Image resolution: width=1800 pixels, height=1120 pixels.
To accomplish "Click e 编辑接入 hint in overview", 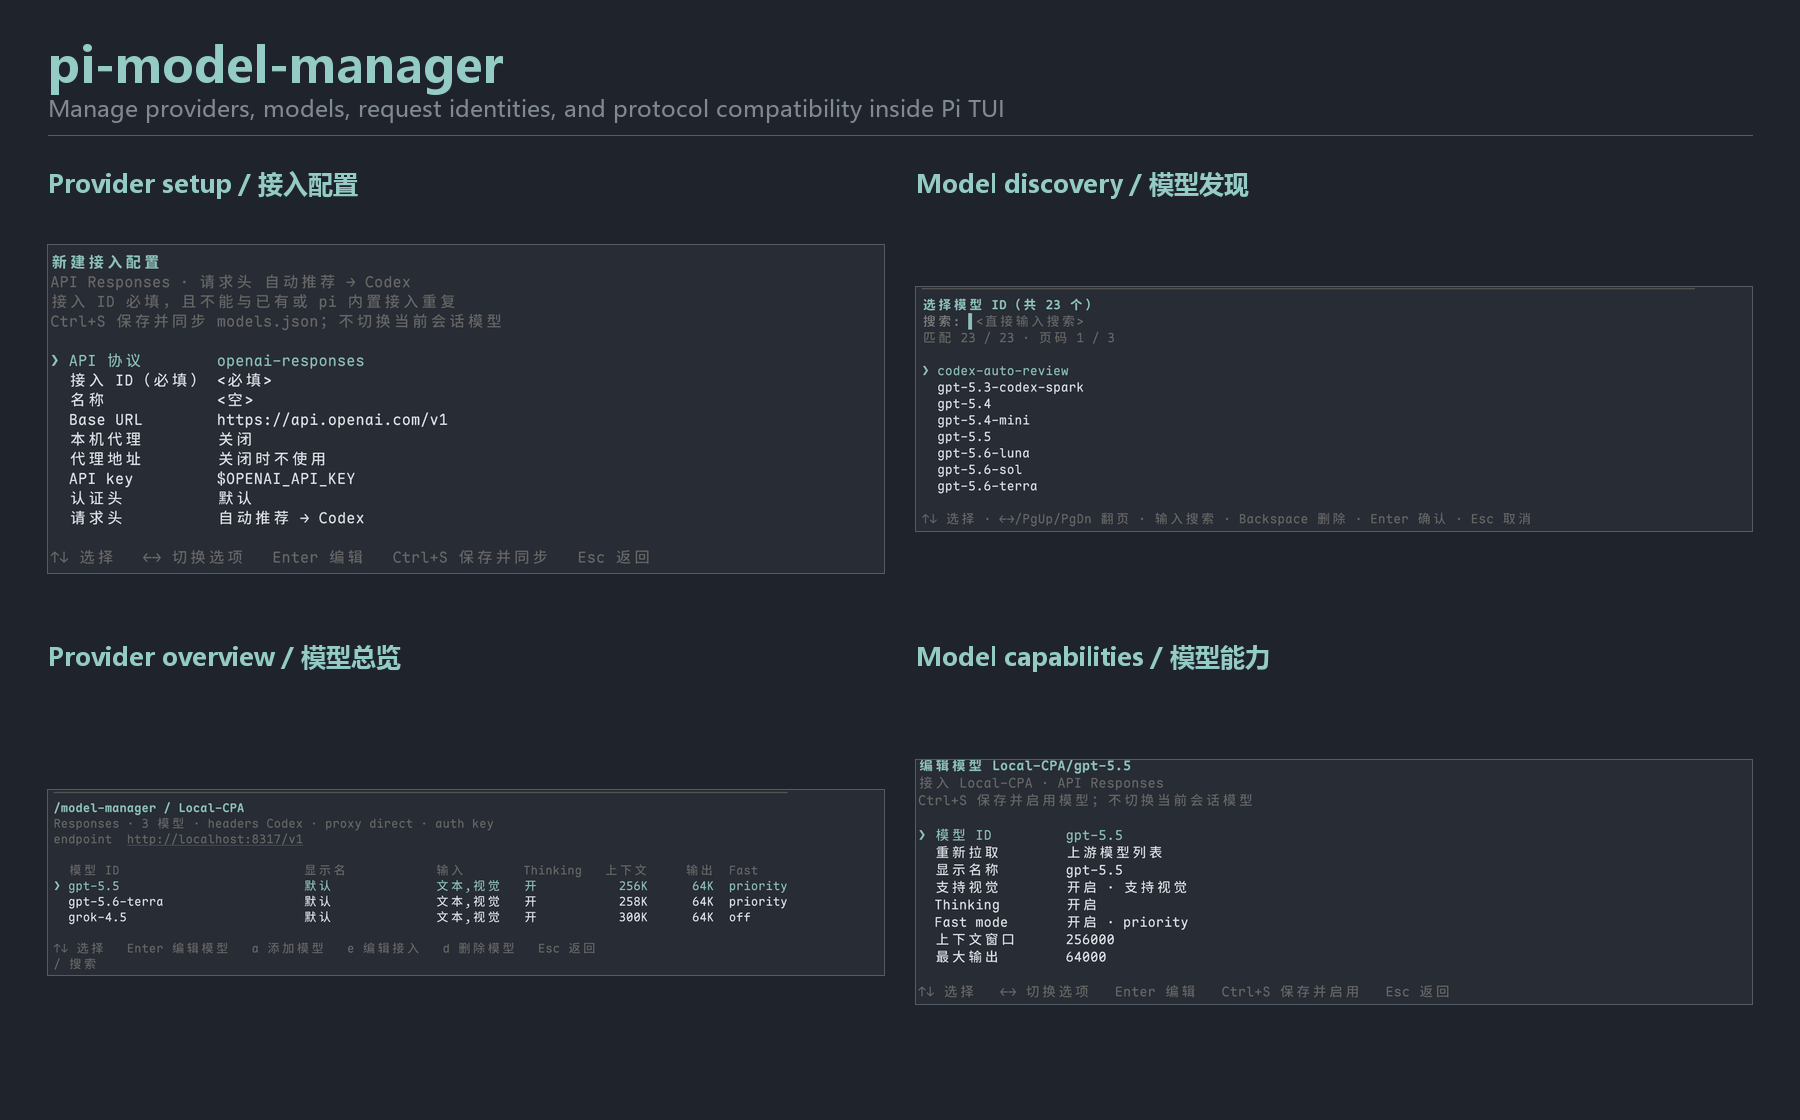I will pyautogui.click(x=383, y=948).
